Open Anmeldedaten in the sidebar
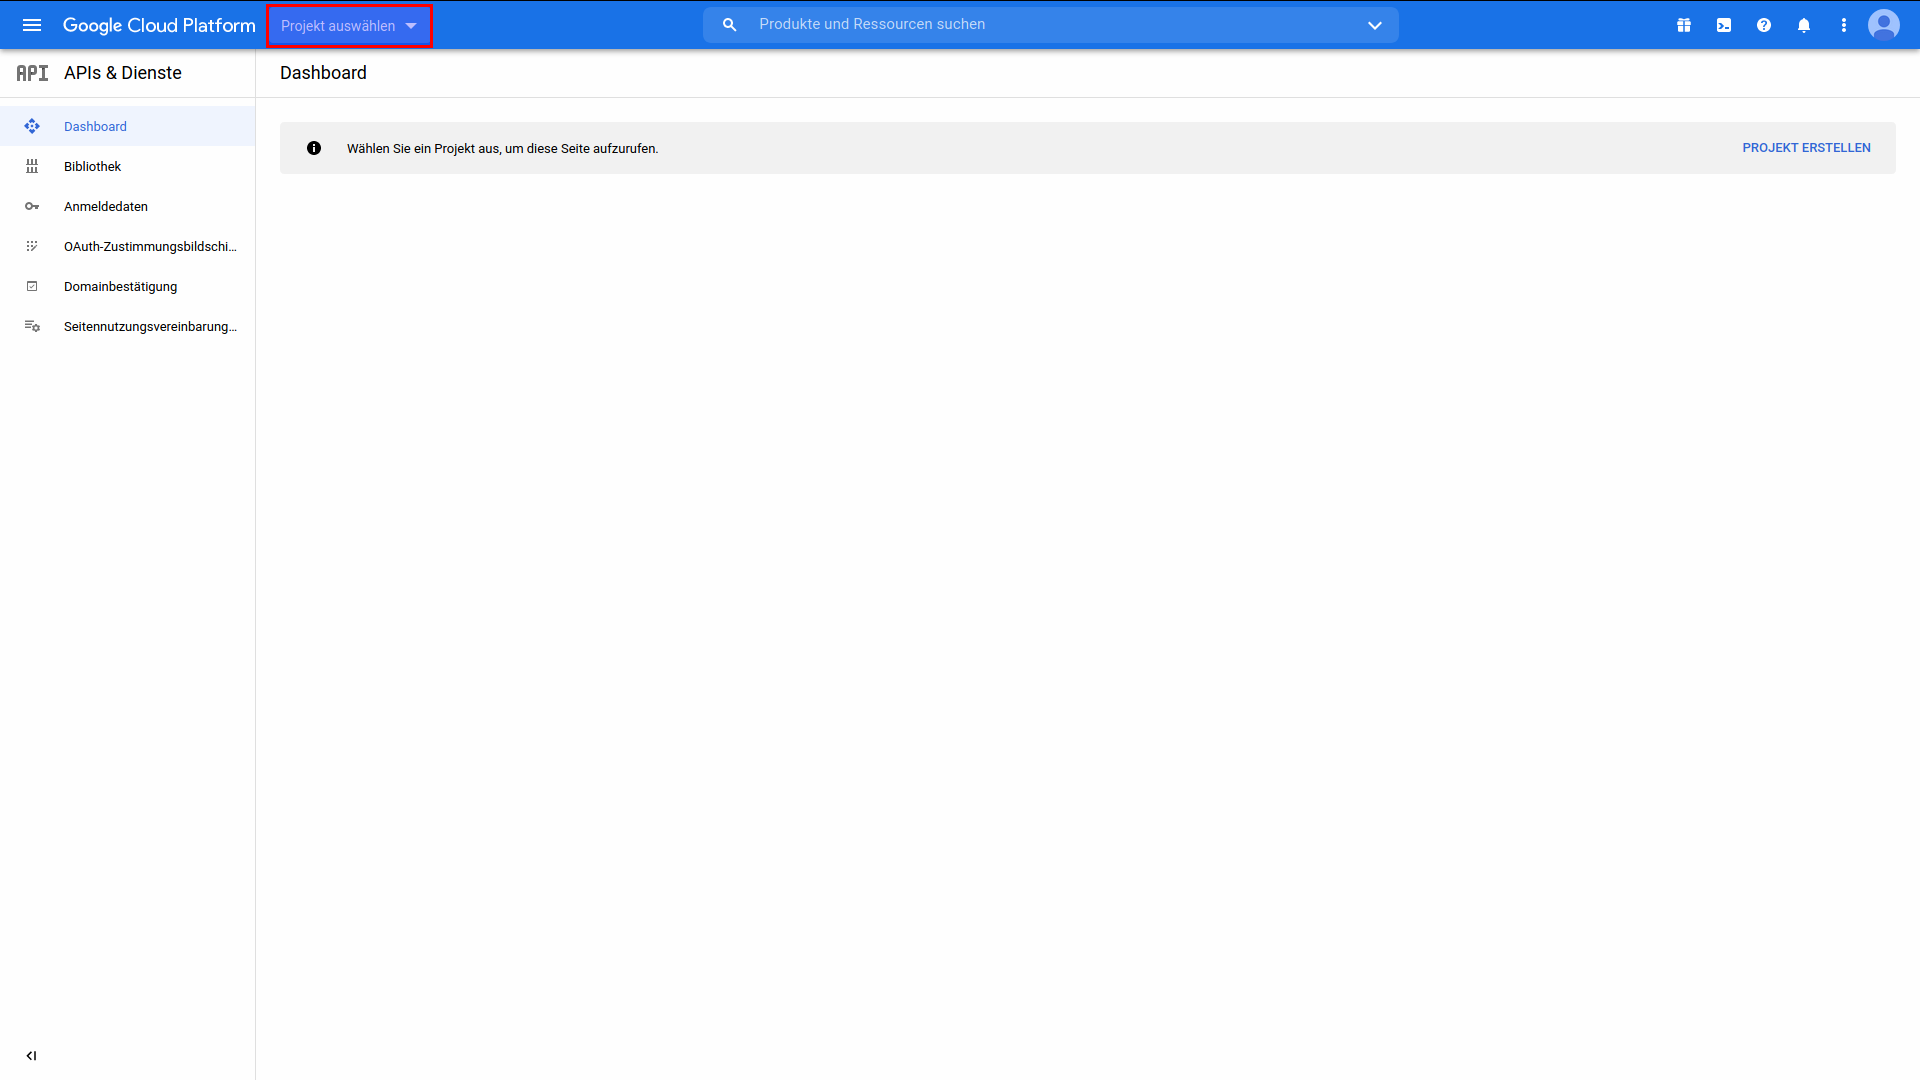This screenshot has height=1080, width=1920. click(127, 206)
